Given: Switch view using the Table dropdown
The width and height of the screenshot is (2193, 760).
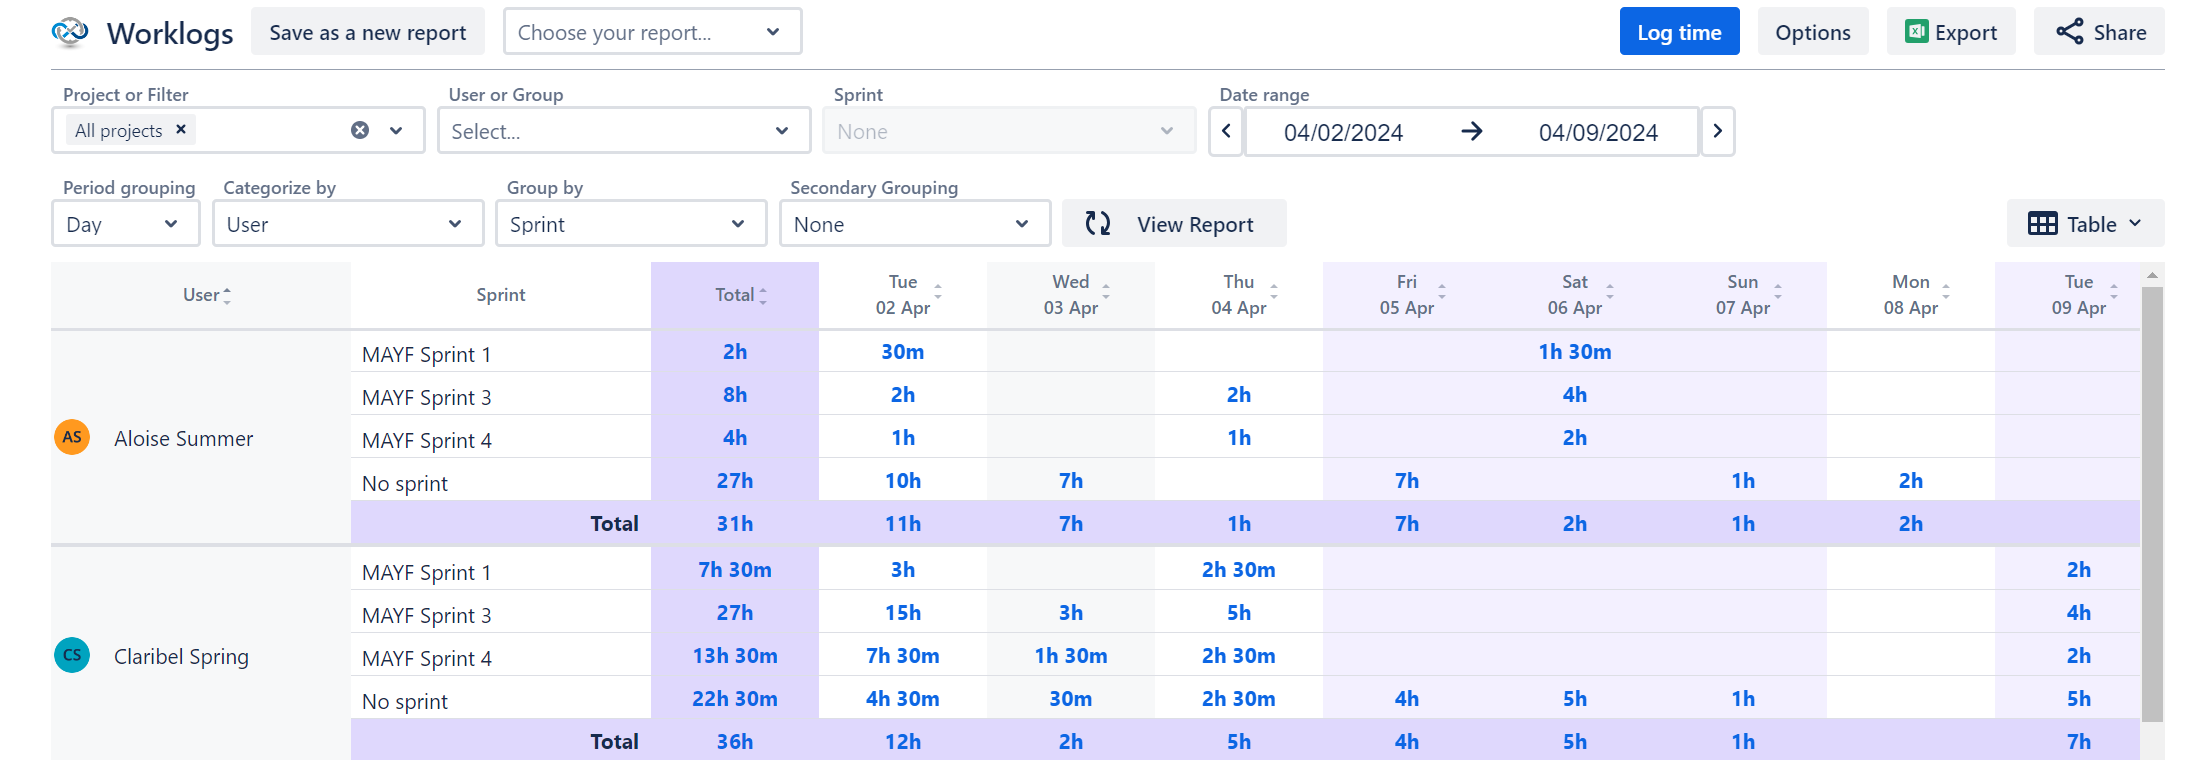Looking at the screenshot, I should [2085, 224].
